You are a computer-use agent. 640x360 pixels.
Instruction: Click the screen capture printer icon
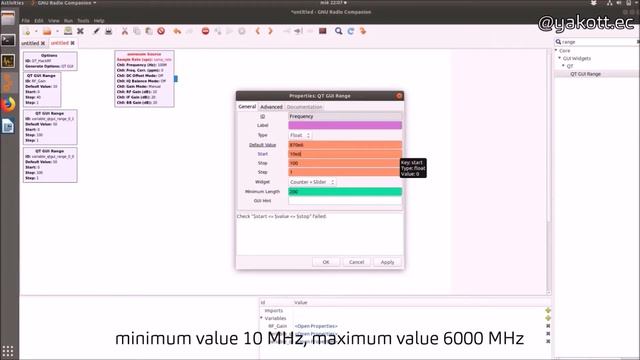pyautogui.click(x=109, y=31)
